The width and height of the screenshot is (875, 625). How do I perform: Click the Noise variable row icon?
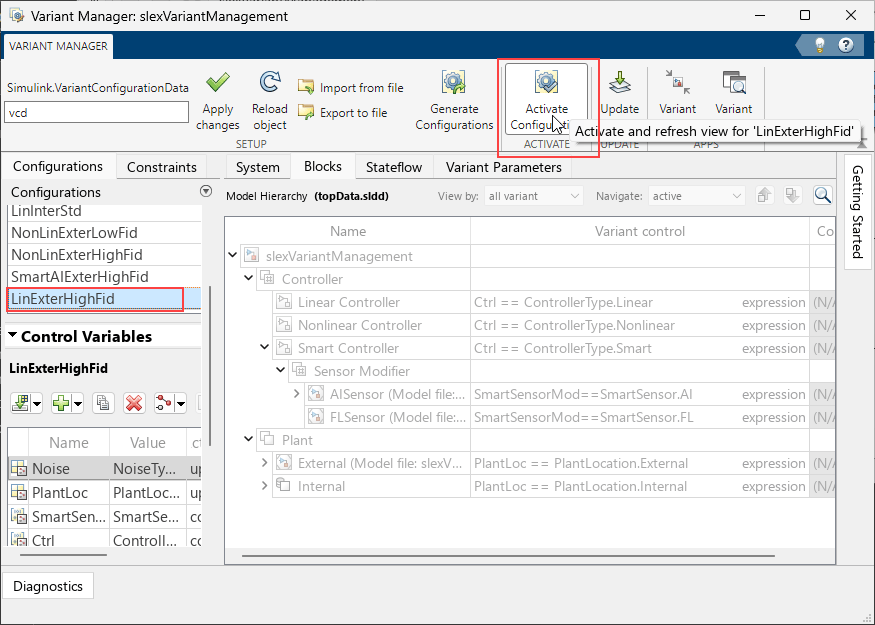coord(19,468)
